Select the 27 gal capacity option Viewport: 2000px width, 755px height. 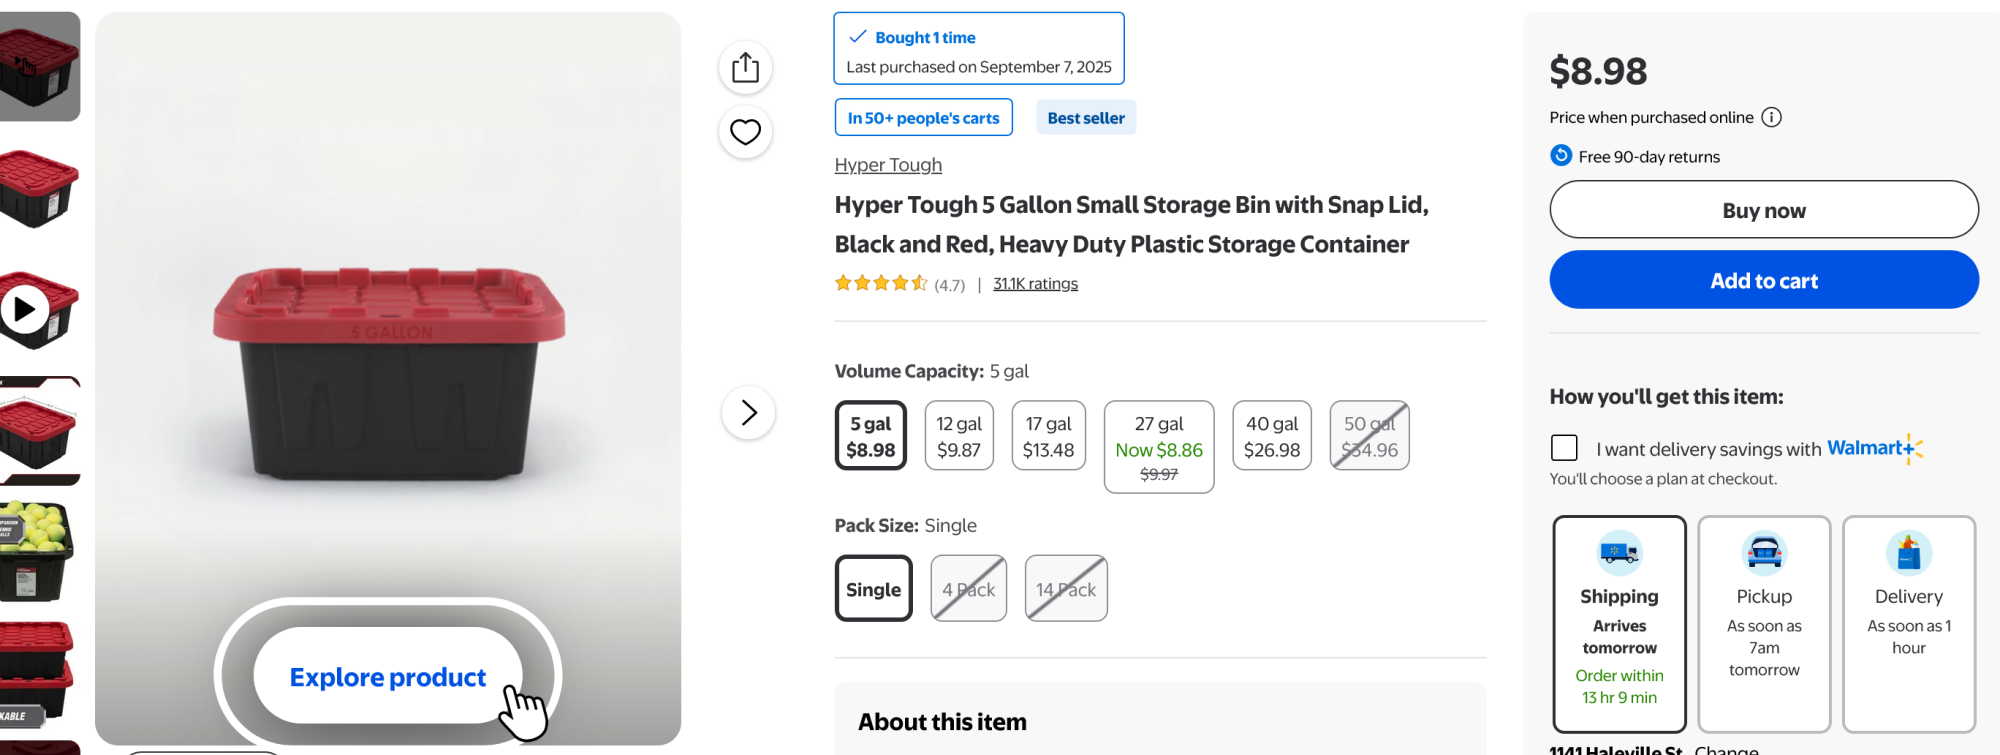click(1158, 446)
